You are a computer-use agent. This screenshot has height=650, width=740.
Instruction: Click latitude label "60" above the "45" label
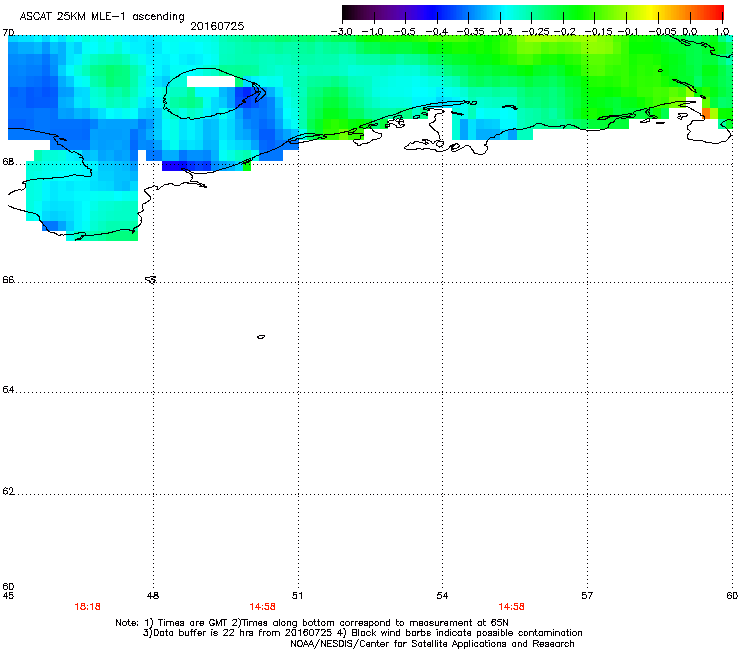coord(8,586)
